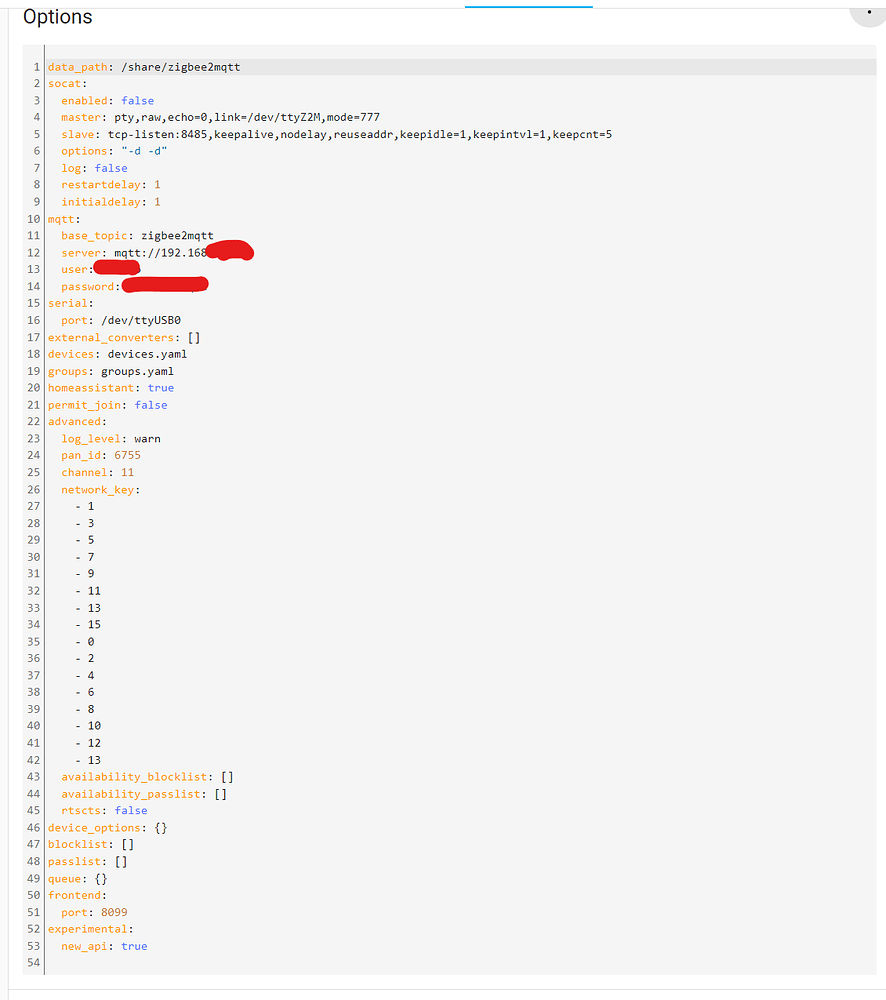Click the false value after permit_join
Image resolution: width=886 pixels, height=1000 pixels.
tap(151, 404)
